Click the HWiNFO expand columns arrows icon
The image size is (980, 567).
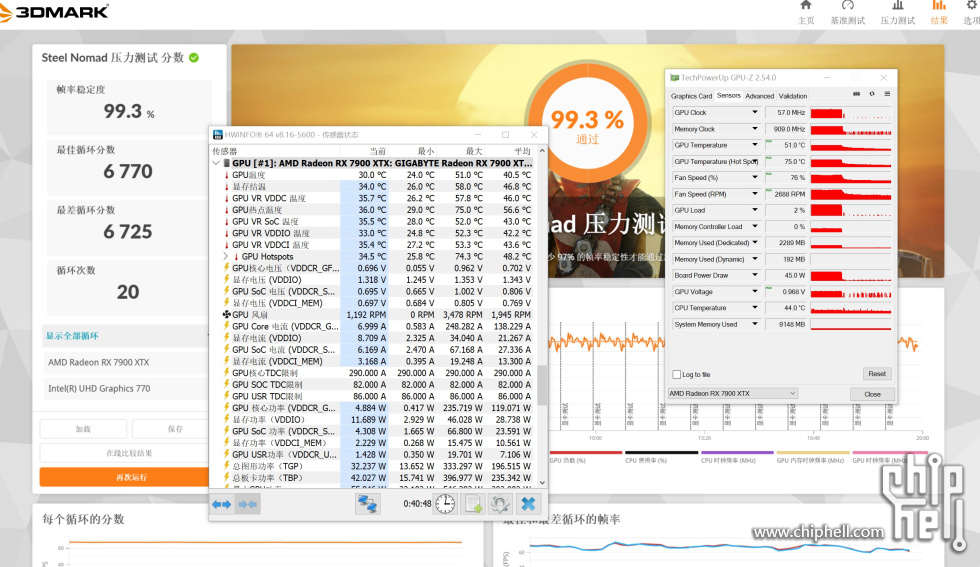point(221,504)
